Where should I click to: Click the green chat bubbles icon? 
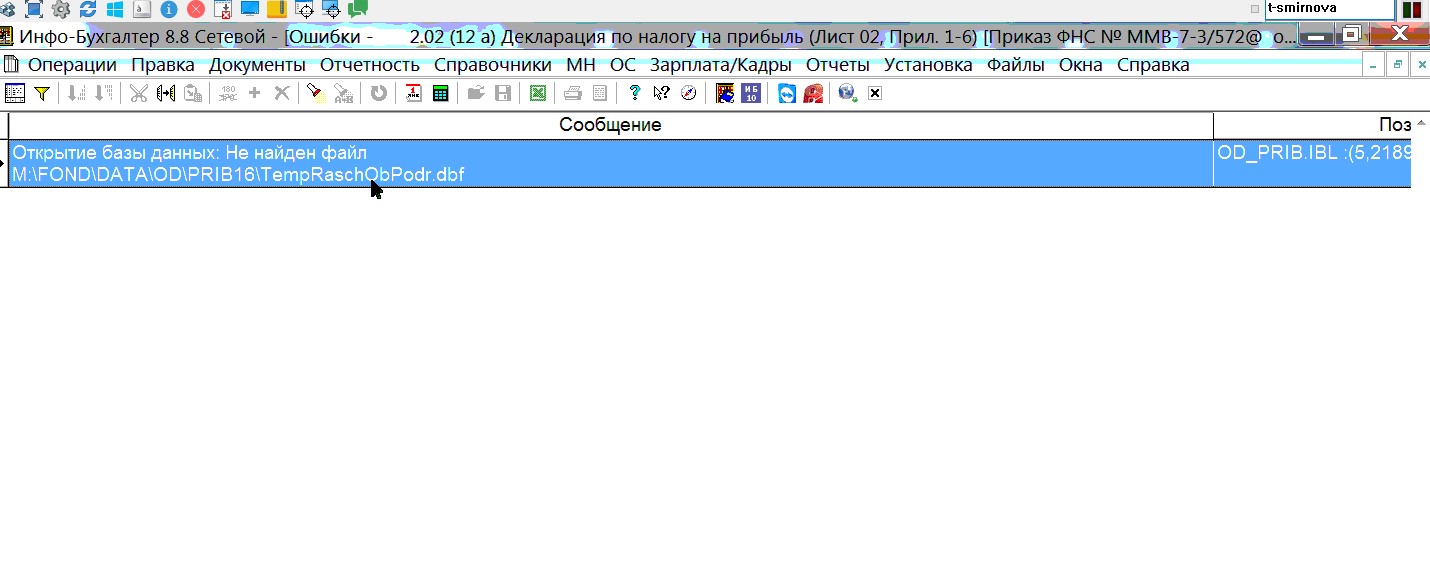click(358, 10)
